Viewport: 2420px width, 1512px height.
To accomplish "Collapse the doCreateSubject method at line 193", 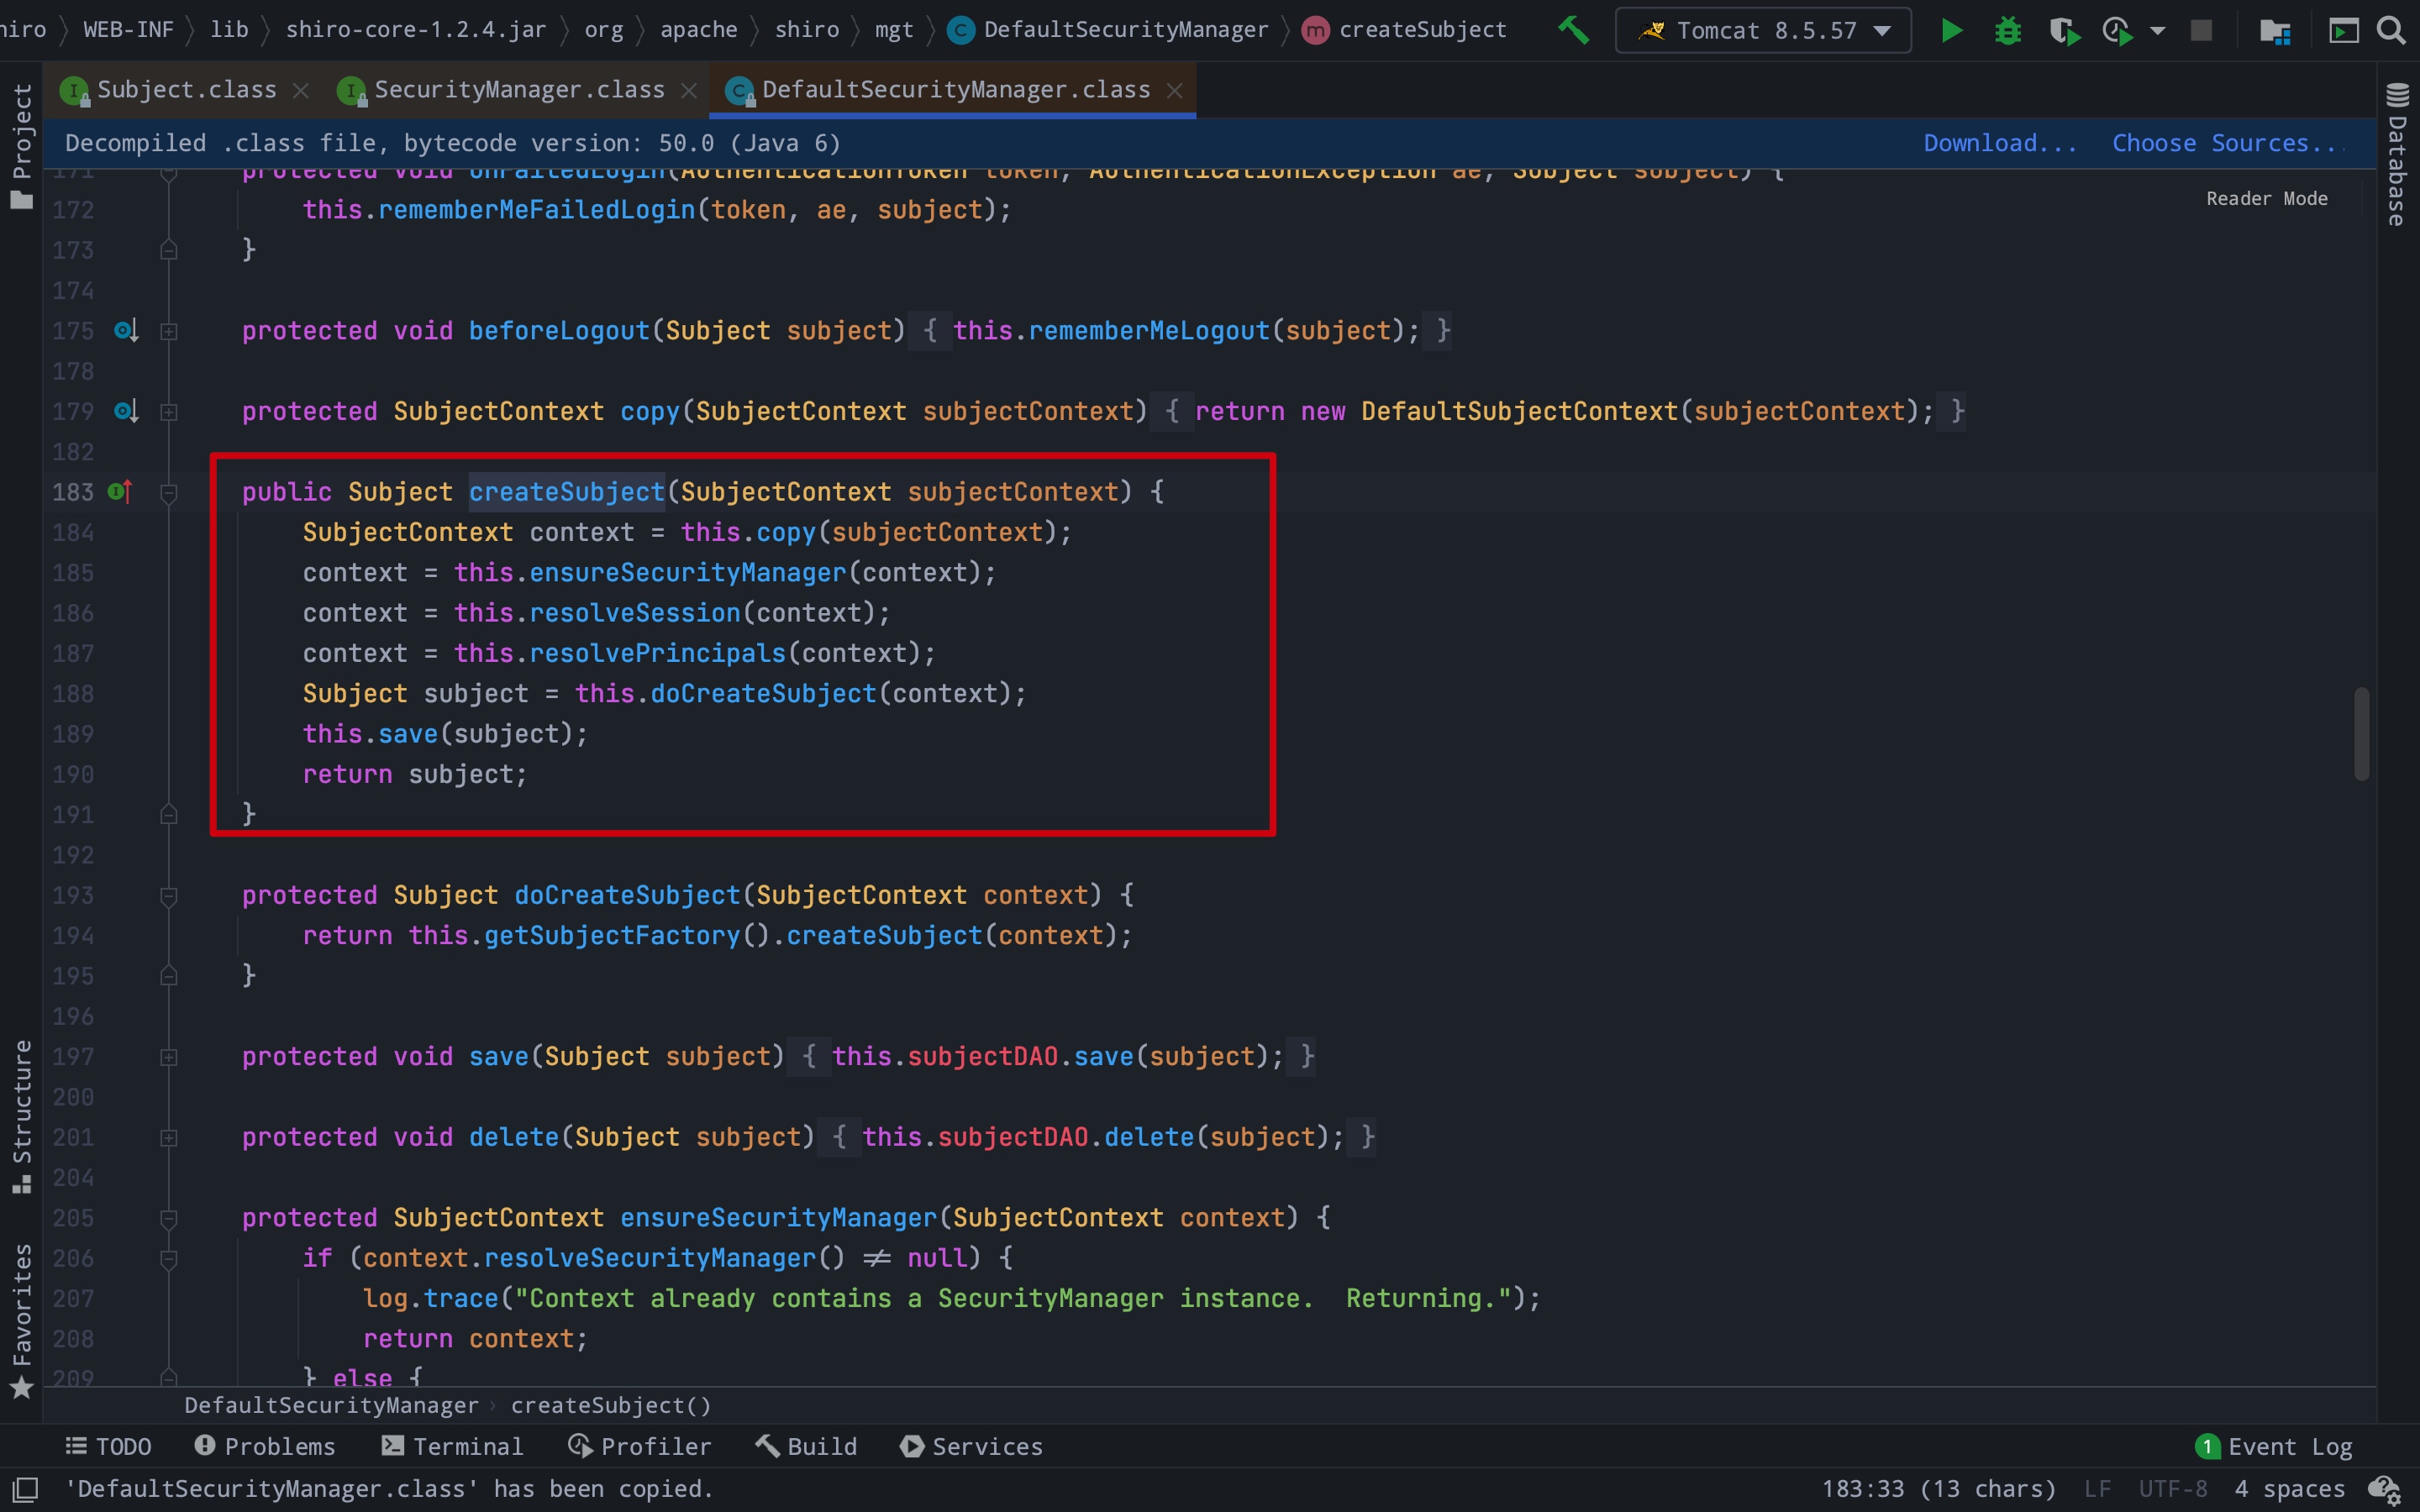I will 169,896.
